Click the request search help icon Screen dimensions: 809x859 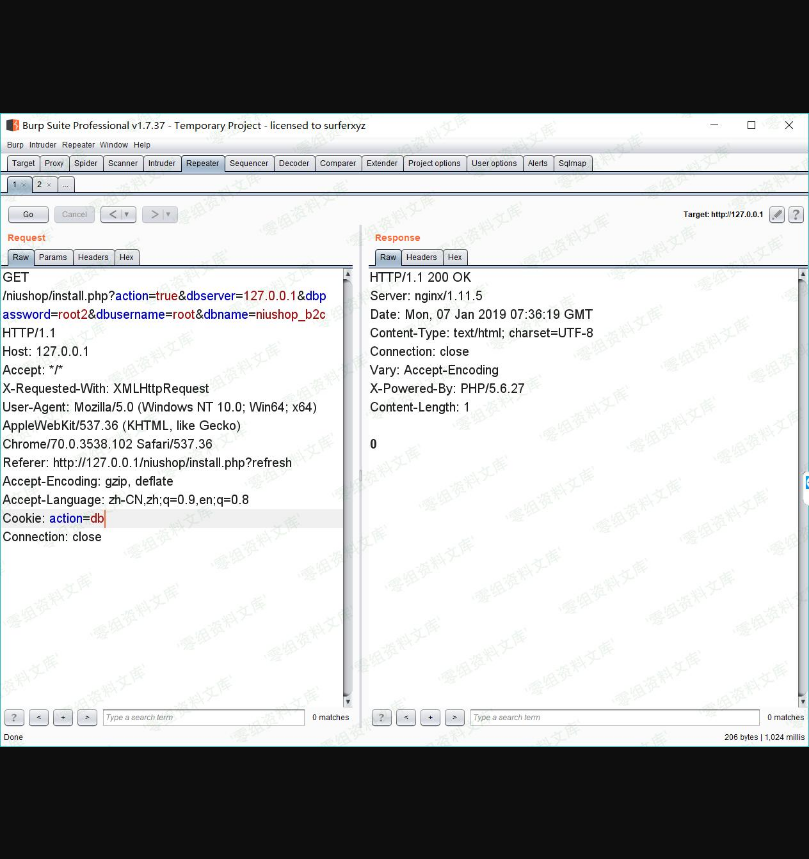point(14,717)
